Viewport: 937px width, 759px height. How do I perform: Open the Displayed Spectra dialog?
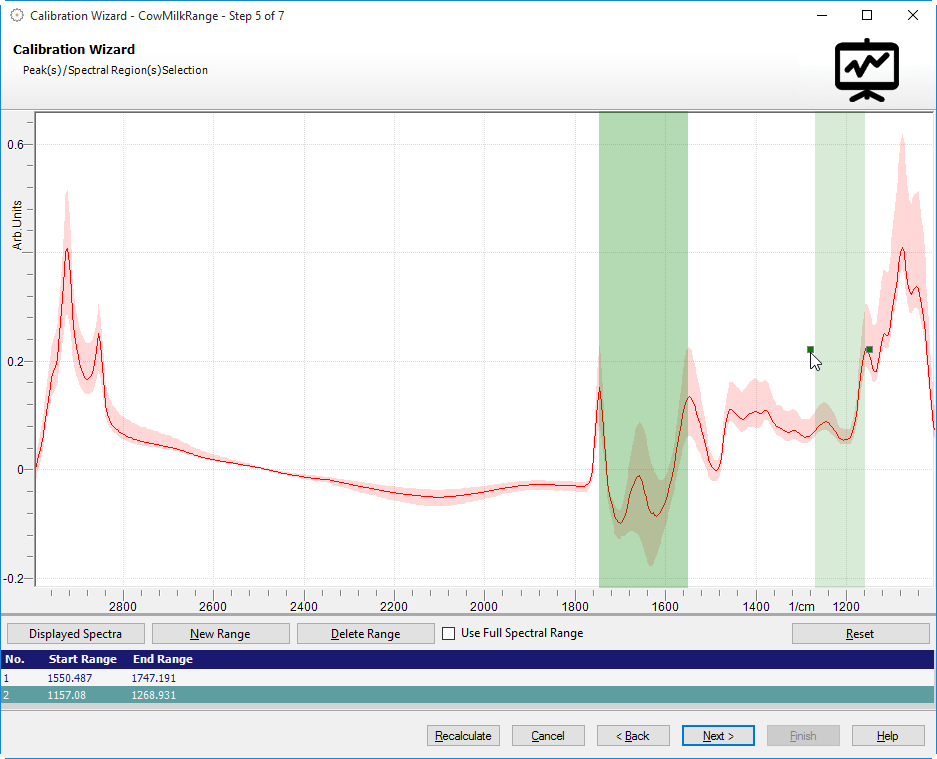(x=75, y=634)
